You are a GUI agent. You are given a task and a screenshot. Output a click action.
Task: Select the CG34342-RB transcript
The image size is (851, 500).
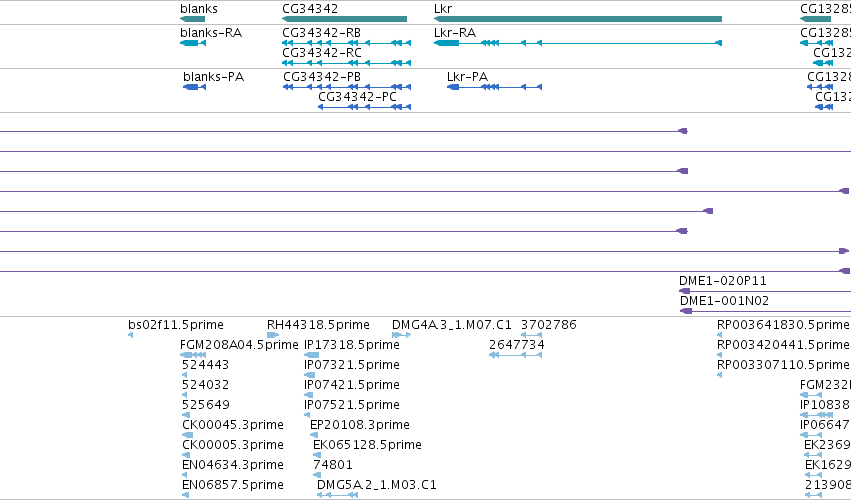pos(347,43)
